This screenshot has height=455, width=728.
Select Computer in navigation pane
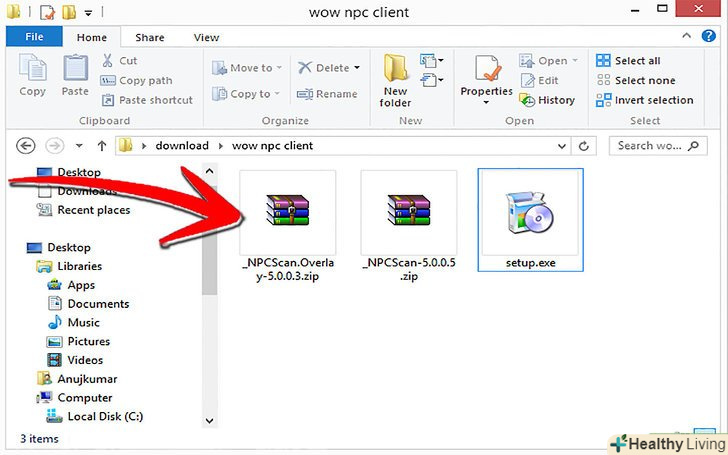[74, 397]
